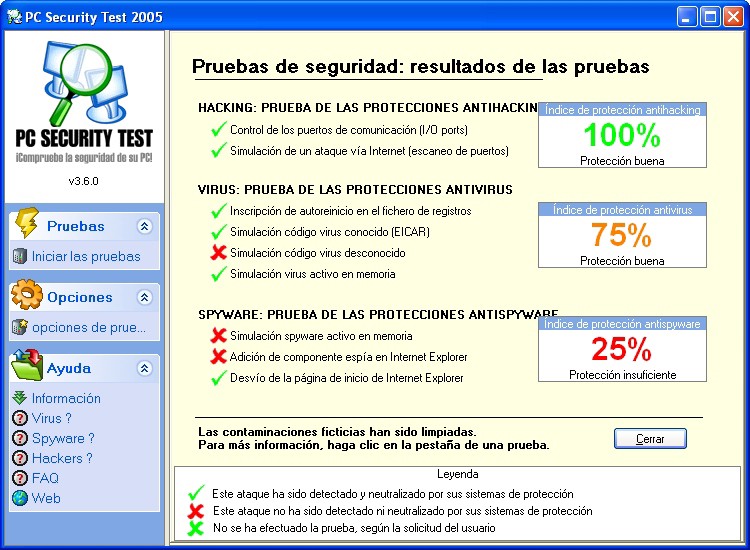Click the SPYWARE: PRUEBA DE LAS PROTECCIONES heading
Image resolution: width=750 pixels, height=550 pixels.
378,314
